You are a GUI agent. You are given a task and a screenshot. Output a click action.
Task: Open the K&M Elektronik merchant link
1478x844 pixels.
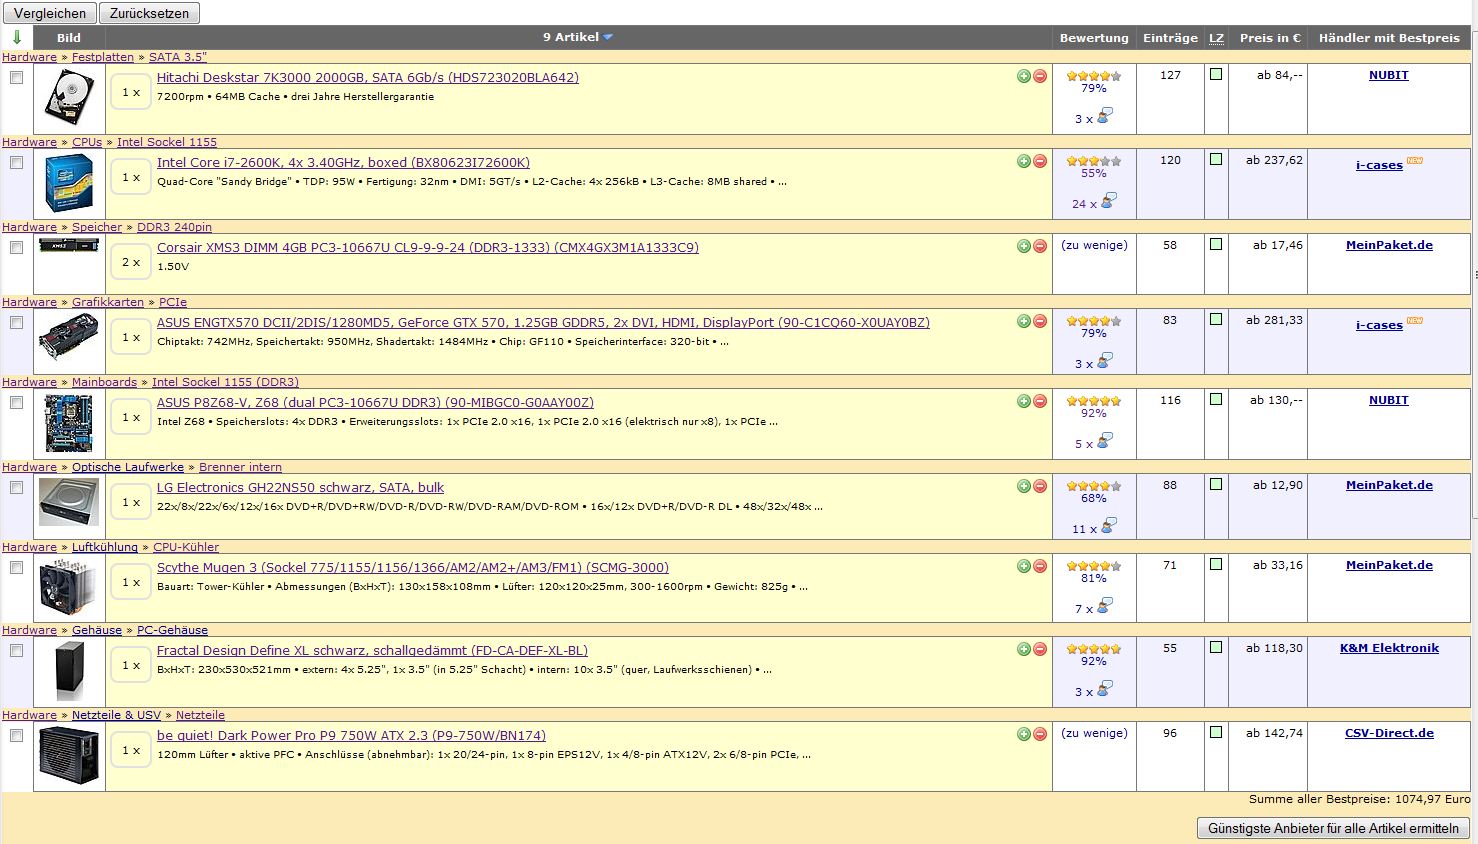(x=1389, y=648)
